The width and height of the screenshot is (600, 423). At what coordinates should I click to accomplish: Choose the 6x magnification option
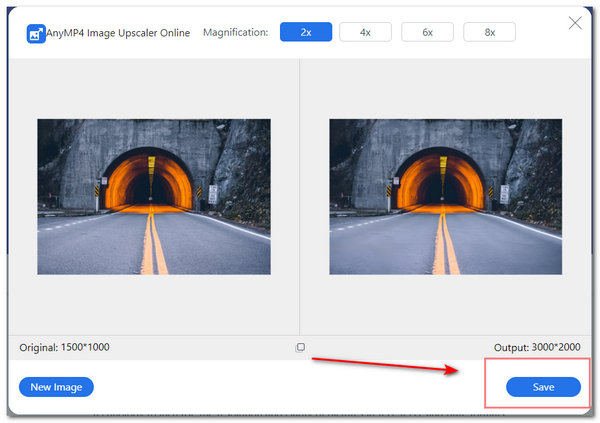tap(427, 32)
